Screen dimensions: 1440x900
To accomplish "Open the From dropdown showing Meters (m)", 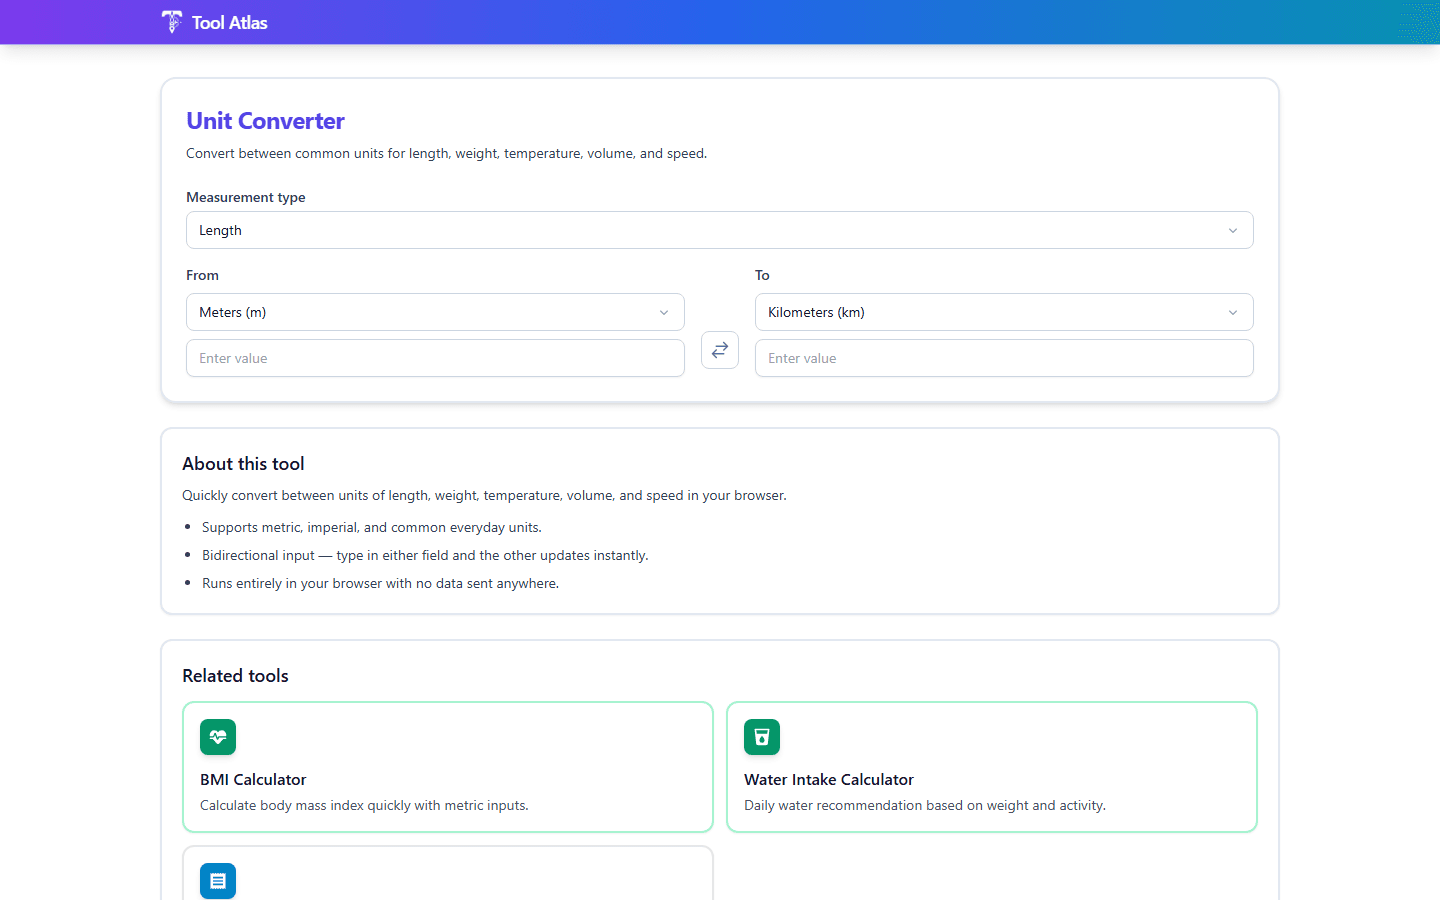I will [x=435, y=312].
